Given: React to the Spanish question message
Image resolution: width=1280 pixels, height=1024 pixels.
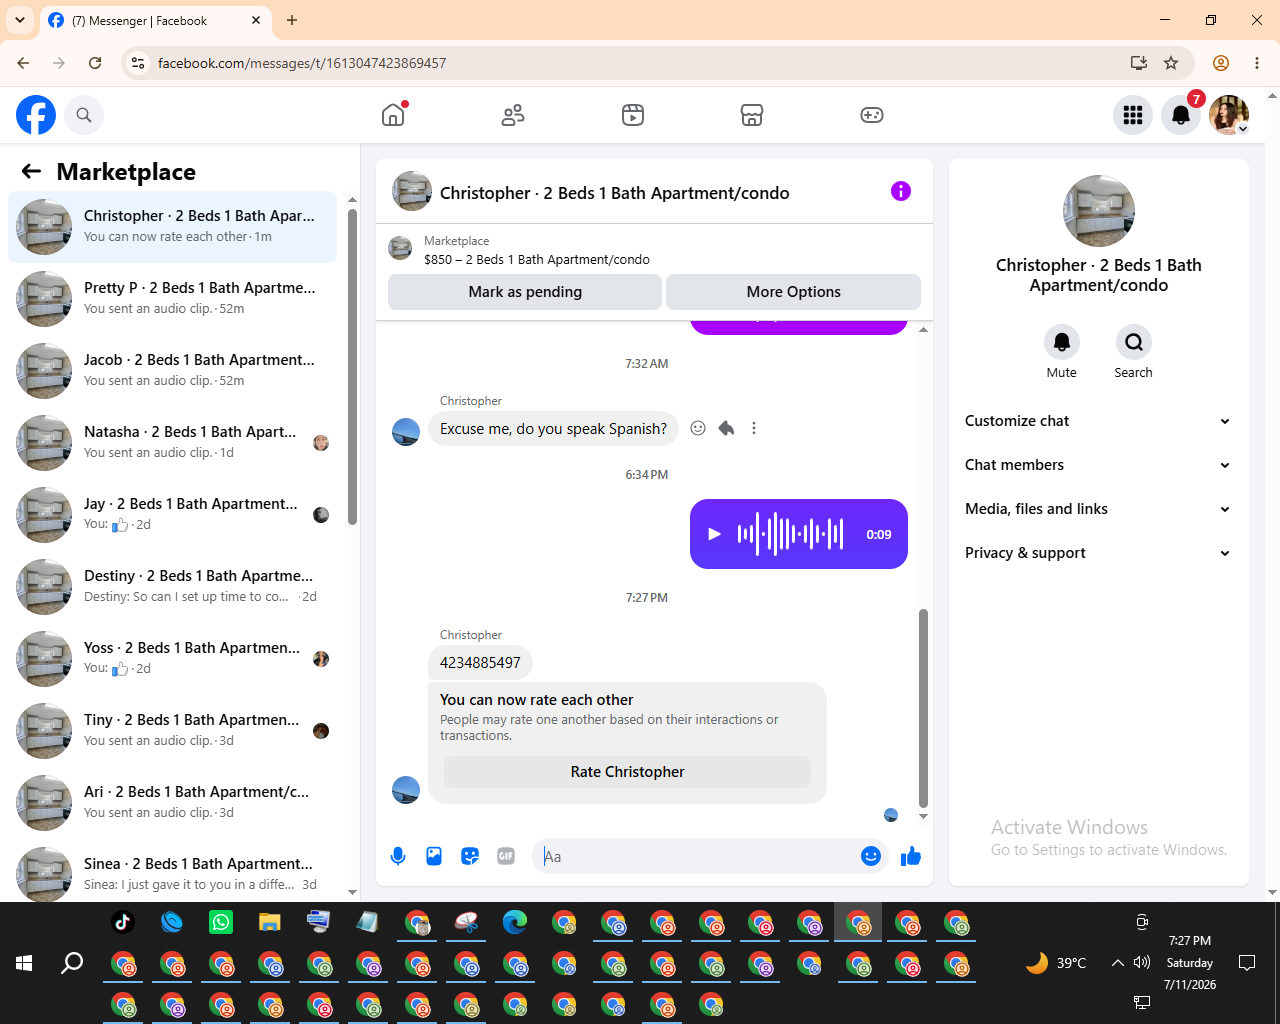Looking at the screenshot, I should 698,428.
